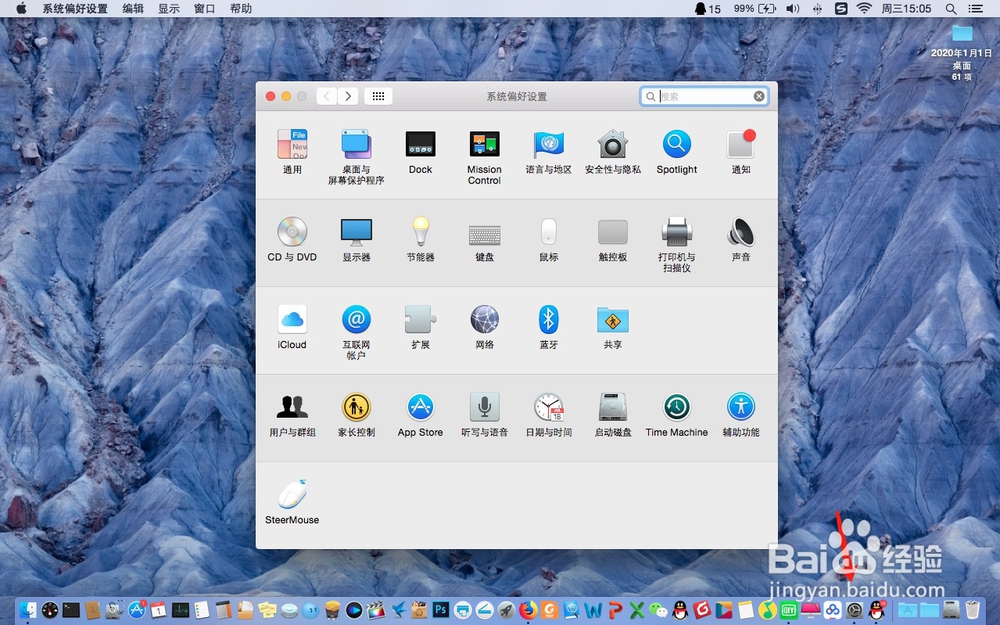The width and height of the screenshot is (1000, 625).
Task: Open the Trash in the Dock
Action: tap(972, 610)
